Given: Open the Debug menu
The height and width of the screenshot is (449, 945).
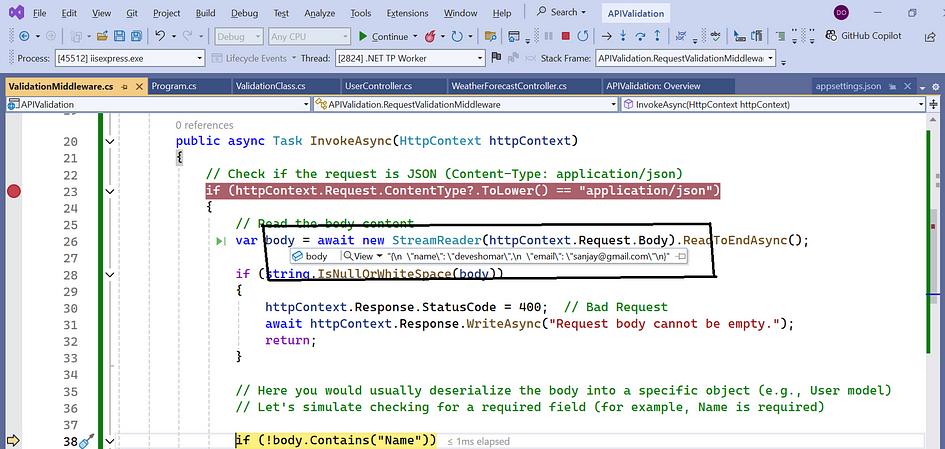Looking at the screenshot, I should (x=244, y=13).
